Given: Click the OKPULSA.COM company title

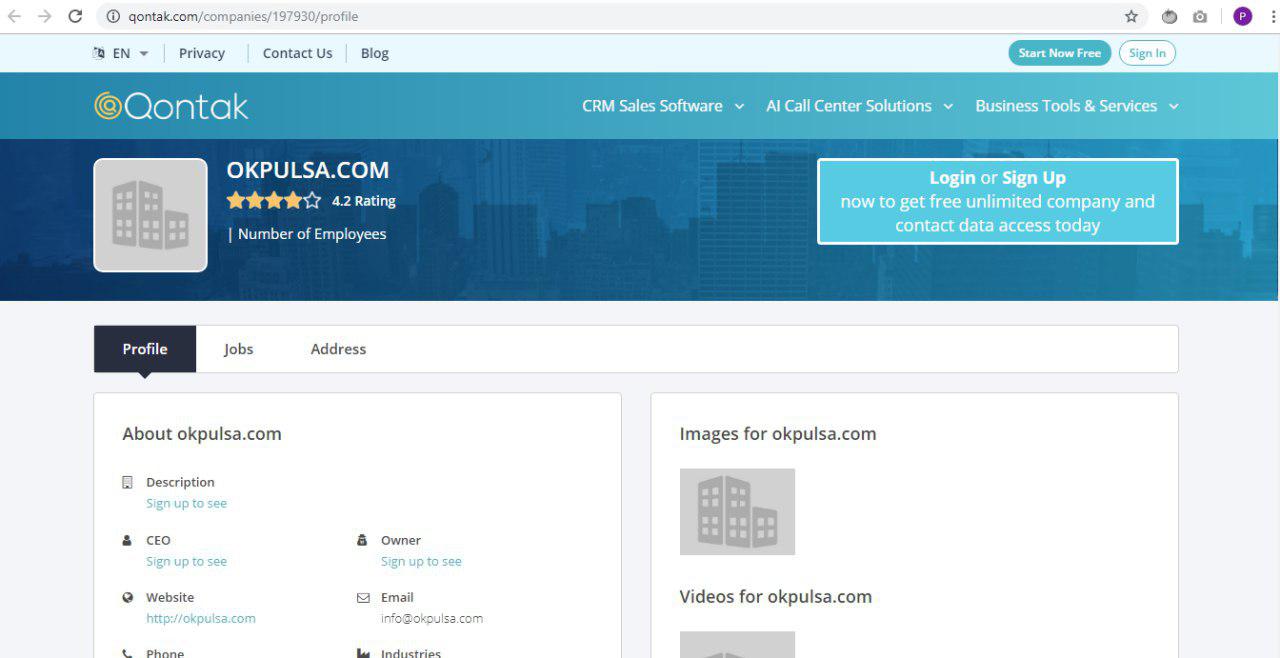Looking at the screenshot, I should coord(308,170).
